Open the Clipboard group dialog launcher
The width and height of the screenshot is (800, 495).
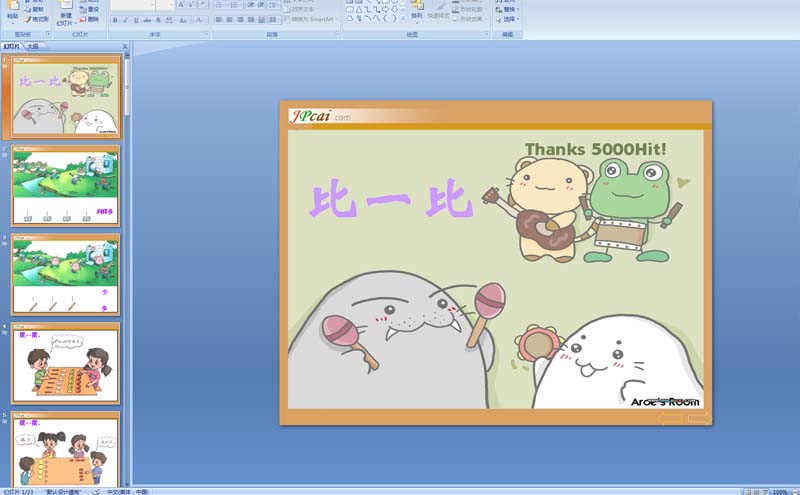point(48,34)
